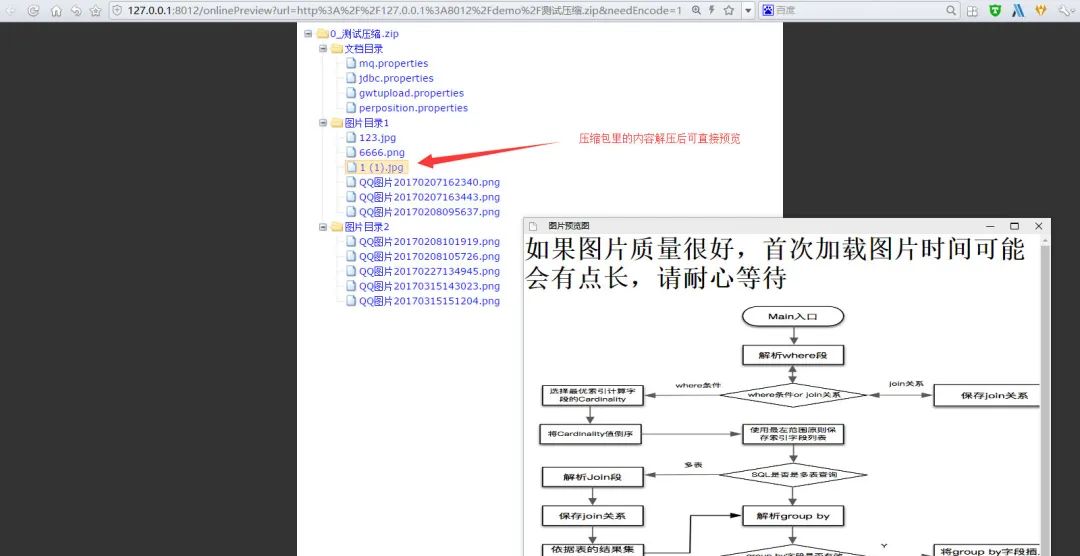Click the file icon of QQ图片20170207162340.png
Image resolution: width=1080 pixels, height=556 pixels.
pos(351,183)
